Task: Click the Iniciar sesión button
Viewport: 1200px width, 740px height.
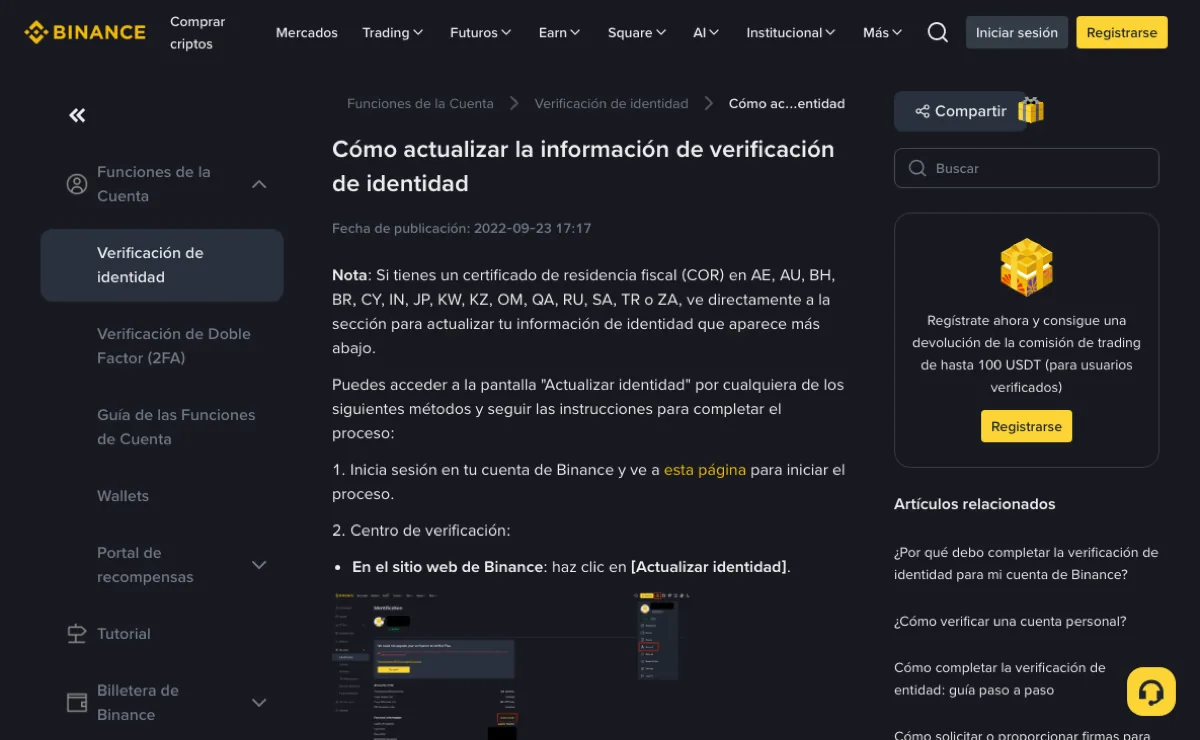Action: coord(1016,32)
